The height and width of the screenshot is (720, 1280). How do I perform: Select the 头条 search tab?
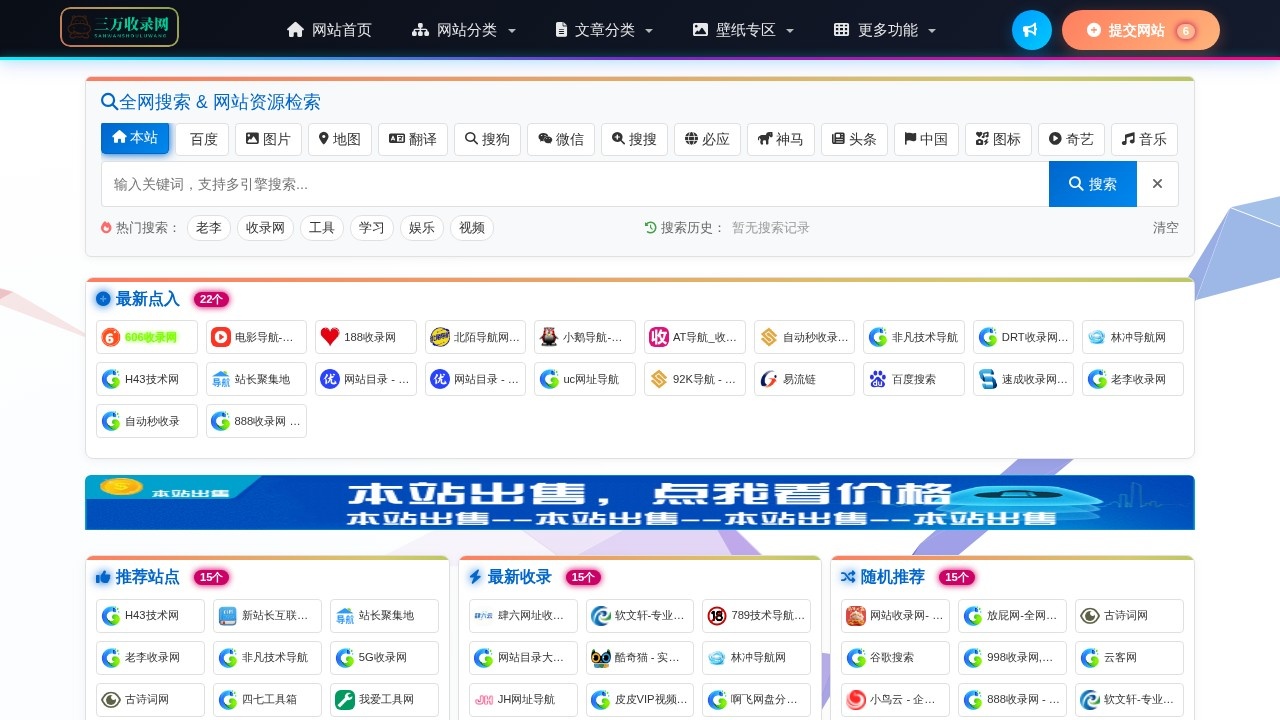[854, 139]
